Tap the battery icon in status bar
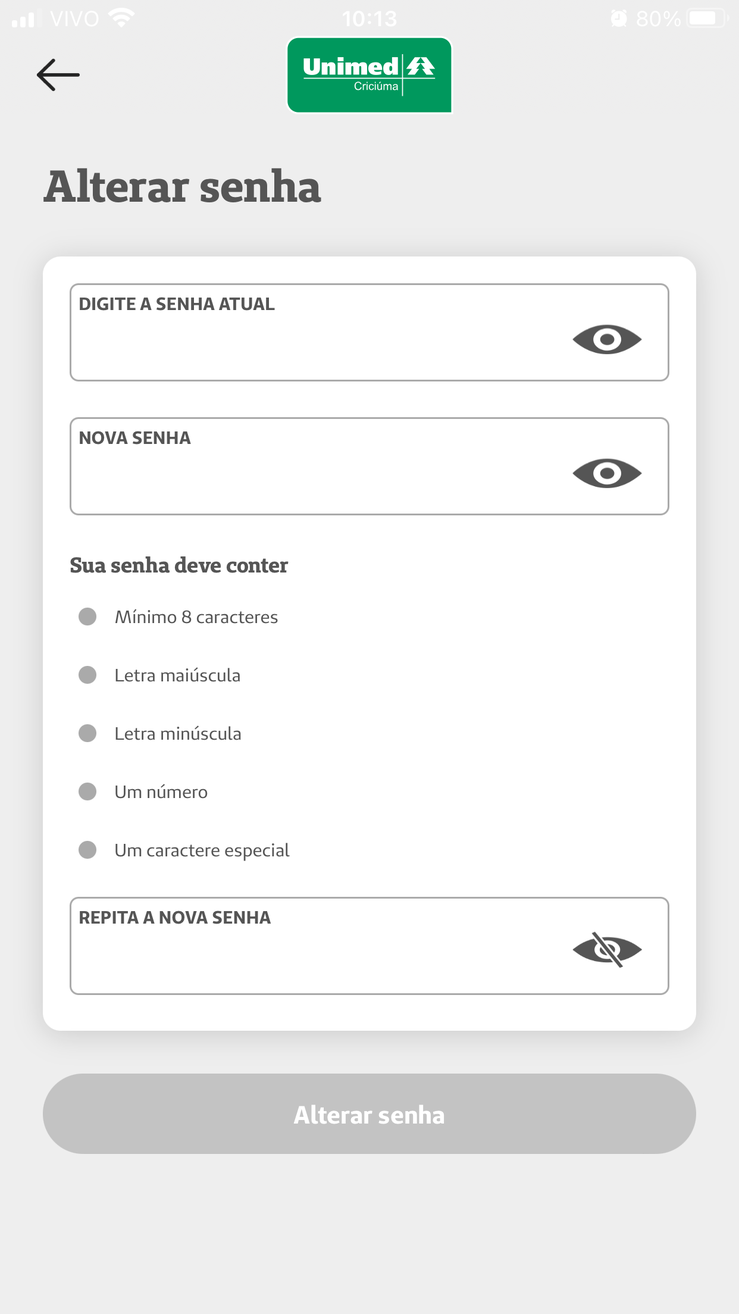 coord(707,18)
